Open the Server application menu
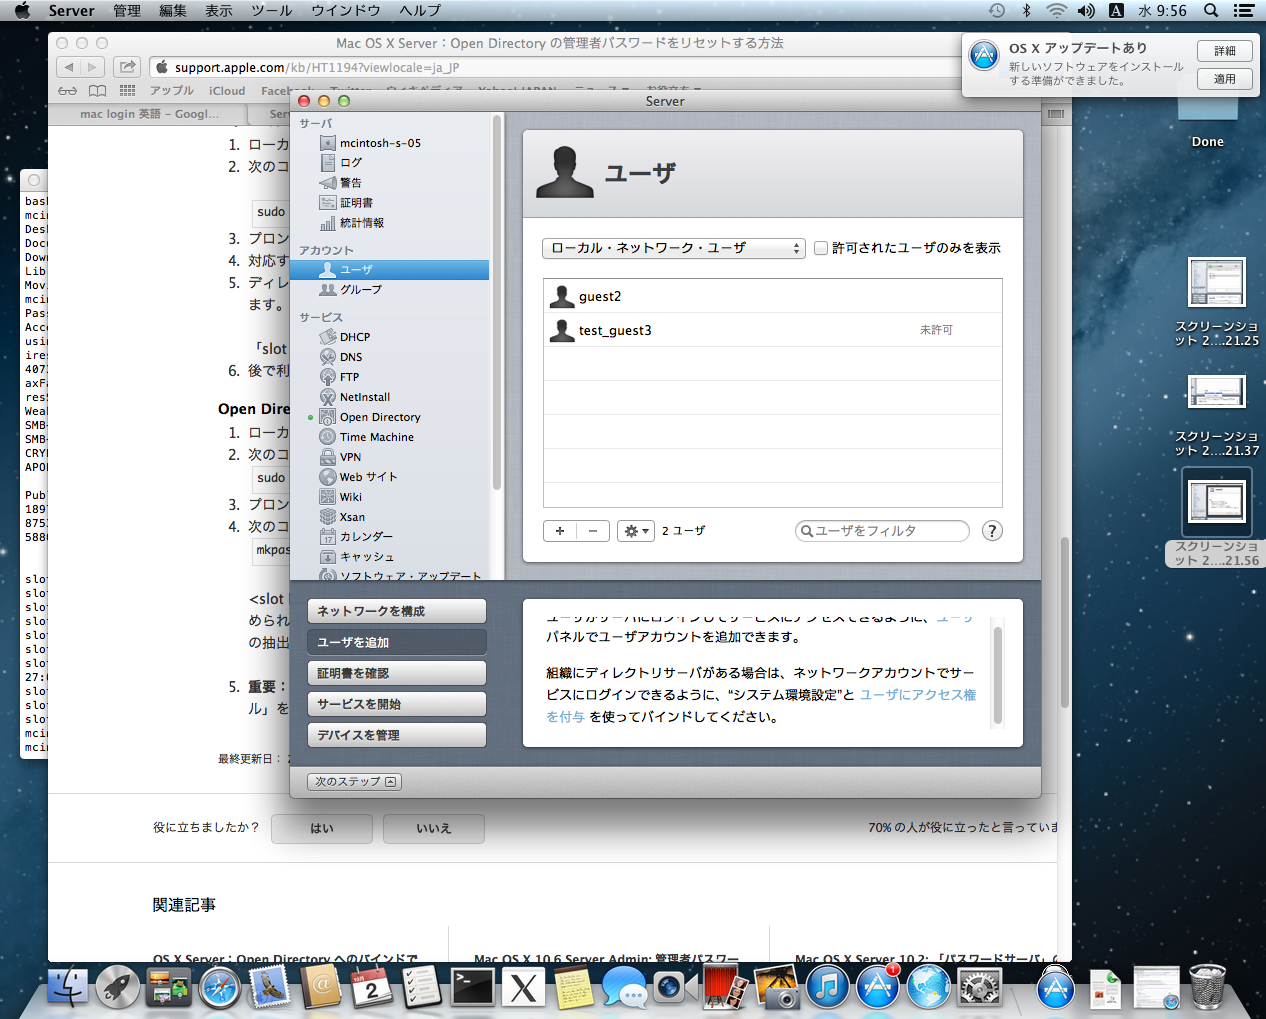 tap(71, 11)
